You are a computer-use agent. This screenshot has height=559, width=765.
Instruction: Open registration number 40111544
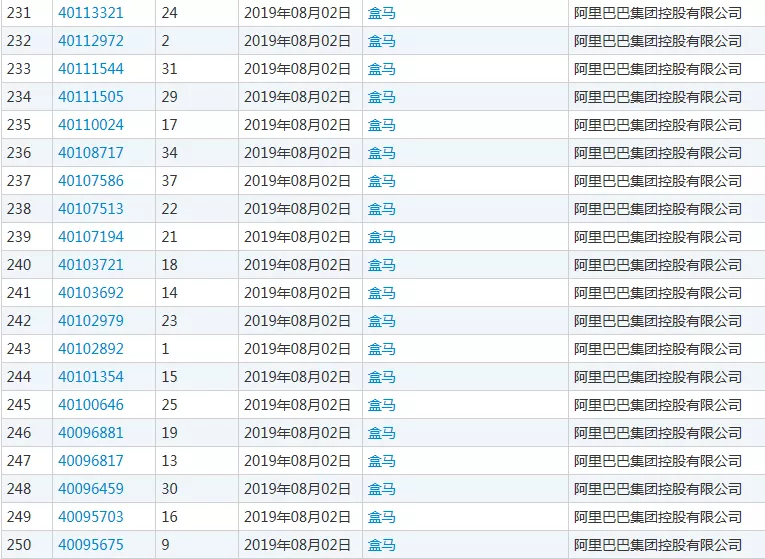point(91,69)
